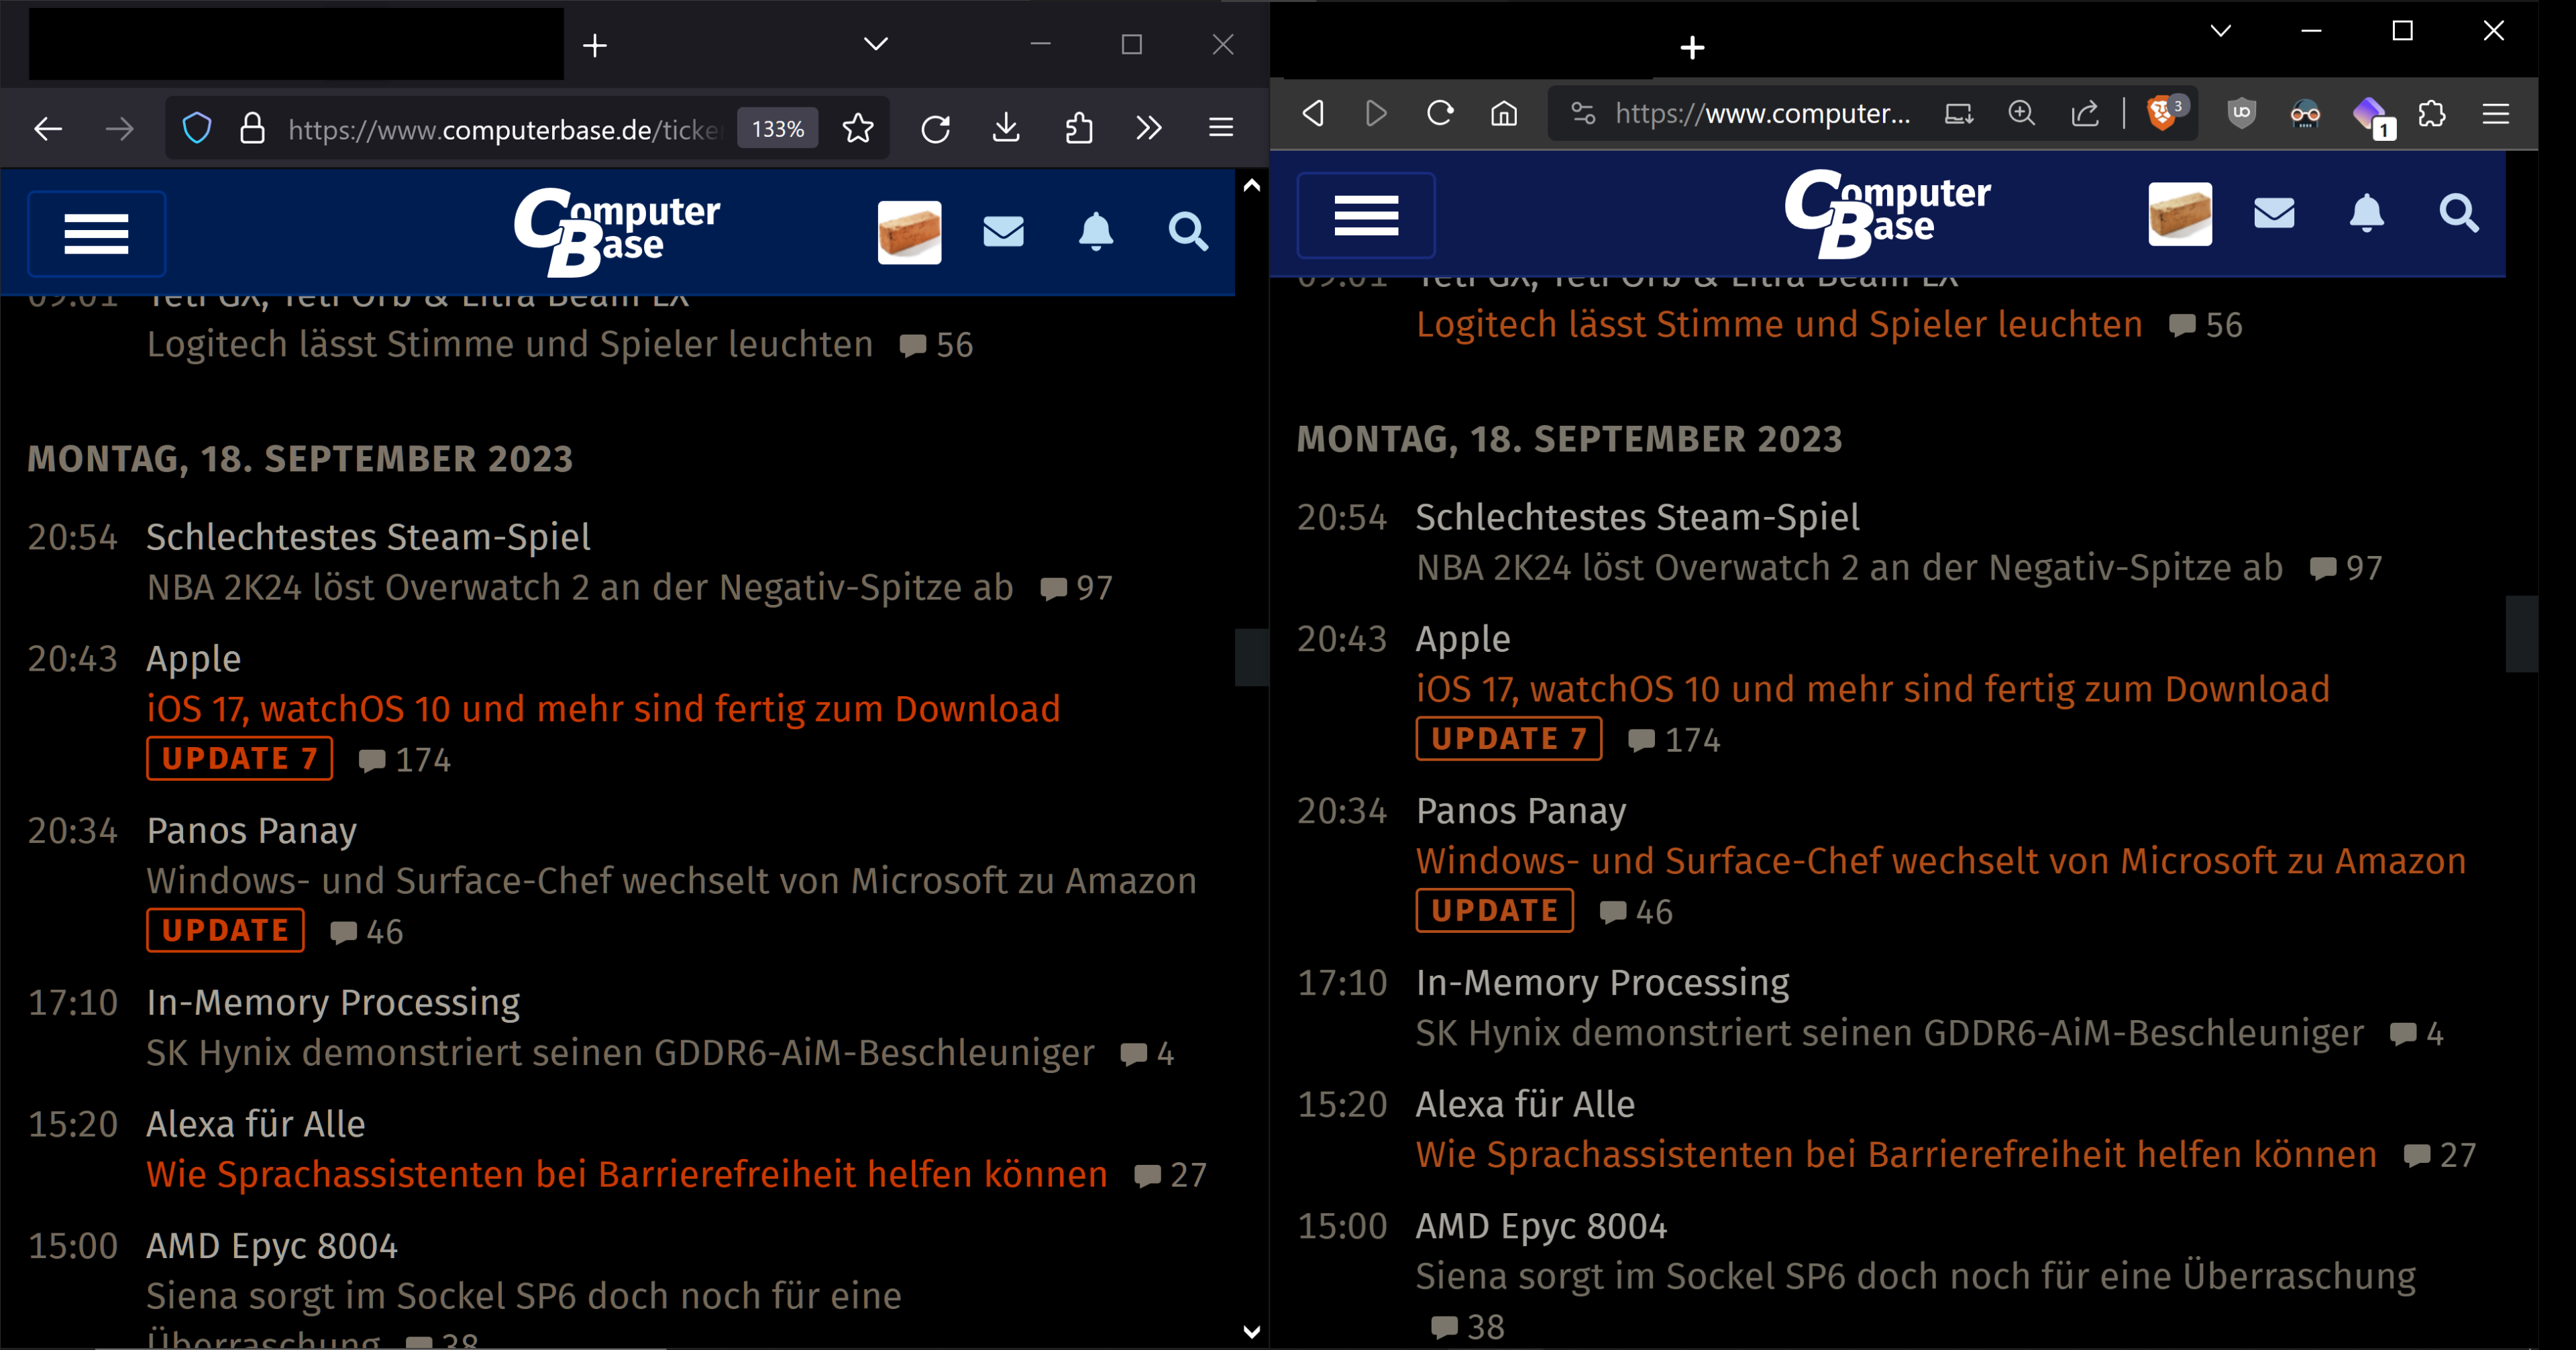Screen dimensions: 2576x1350
Task: Open the Firefox downloads arrow icon
Action: coord(1006,129)
